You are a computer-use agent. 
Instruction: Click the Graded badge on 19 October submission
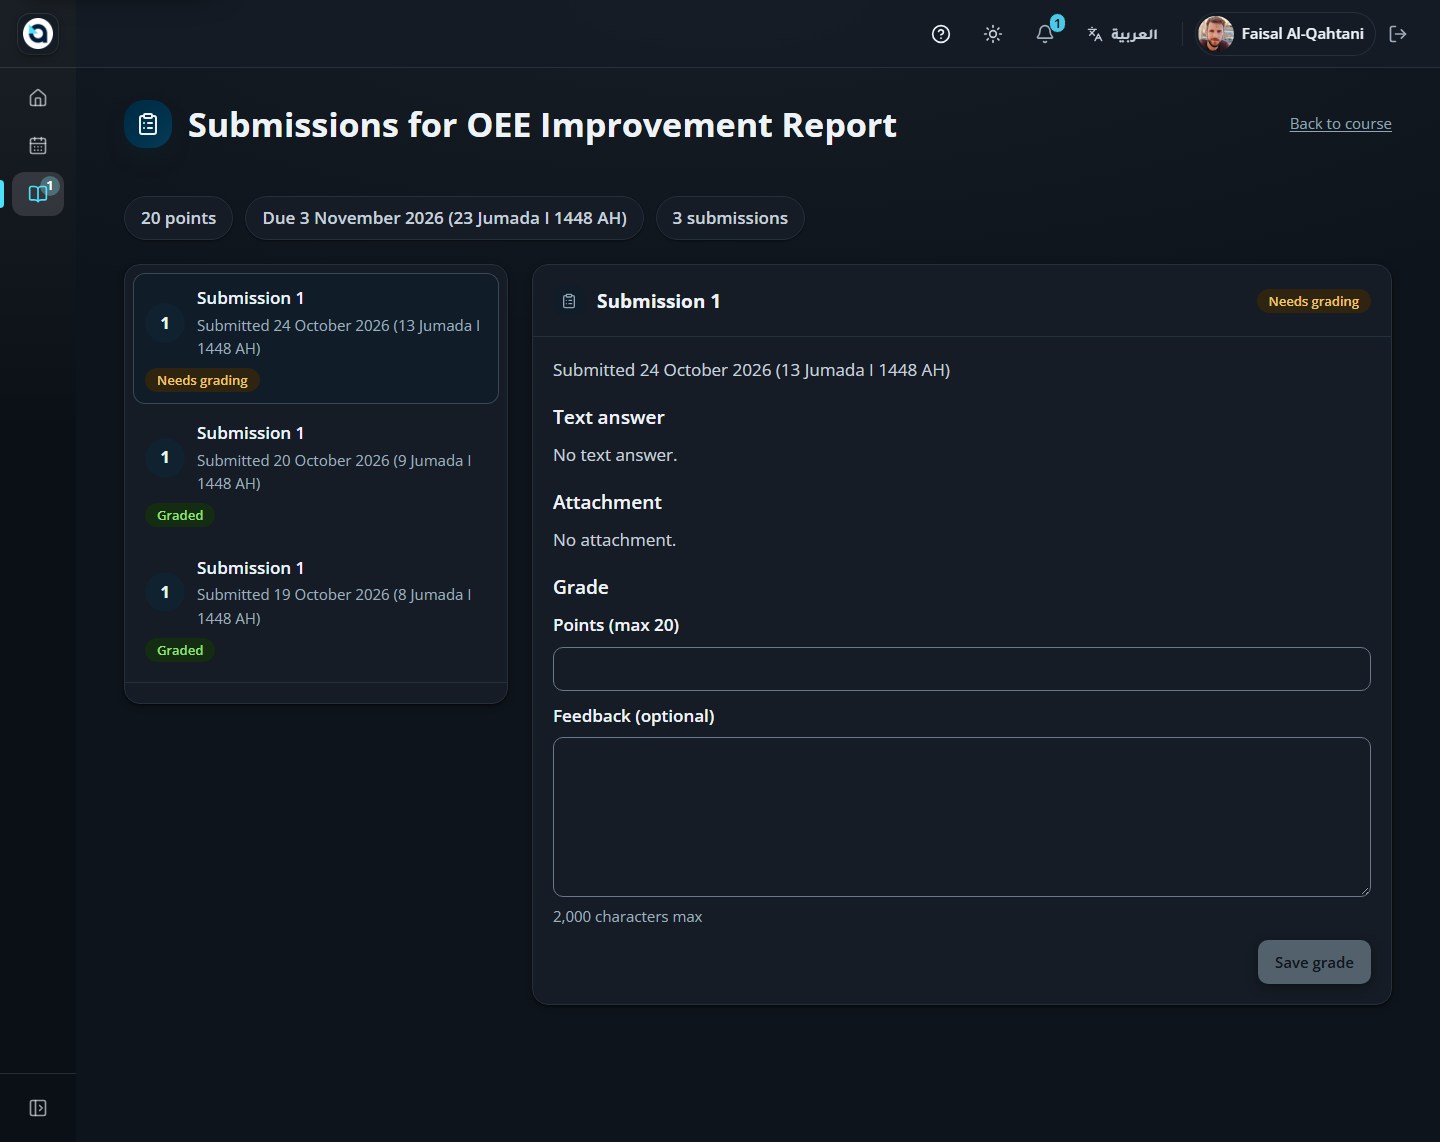(180, 650)
